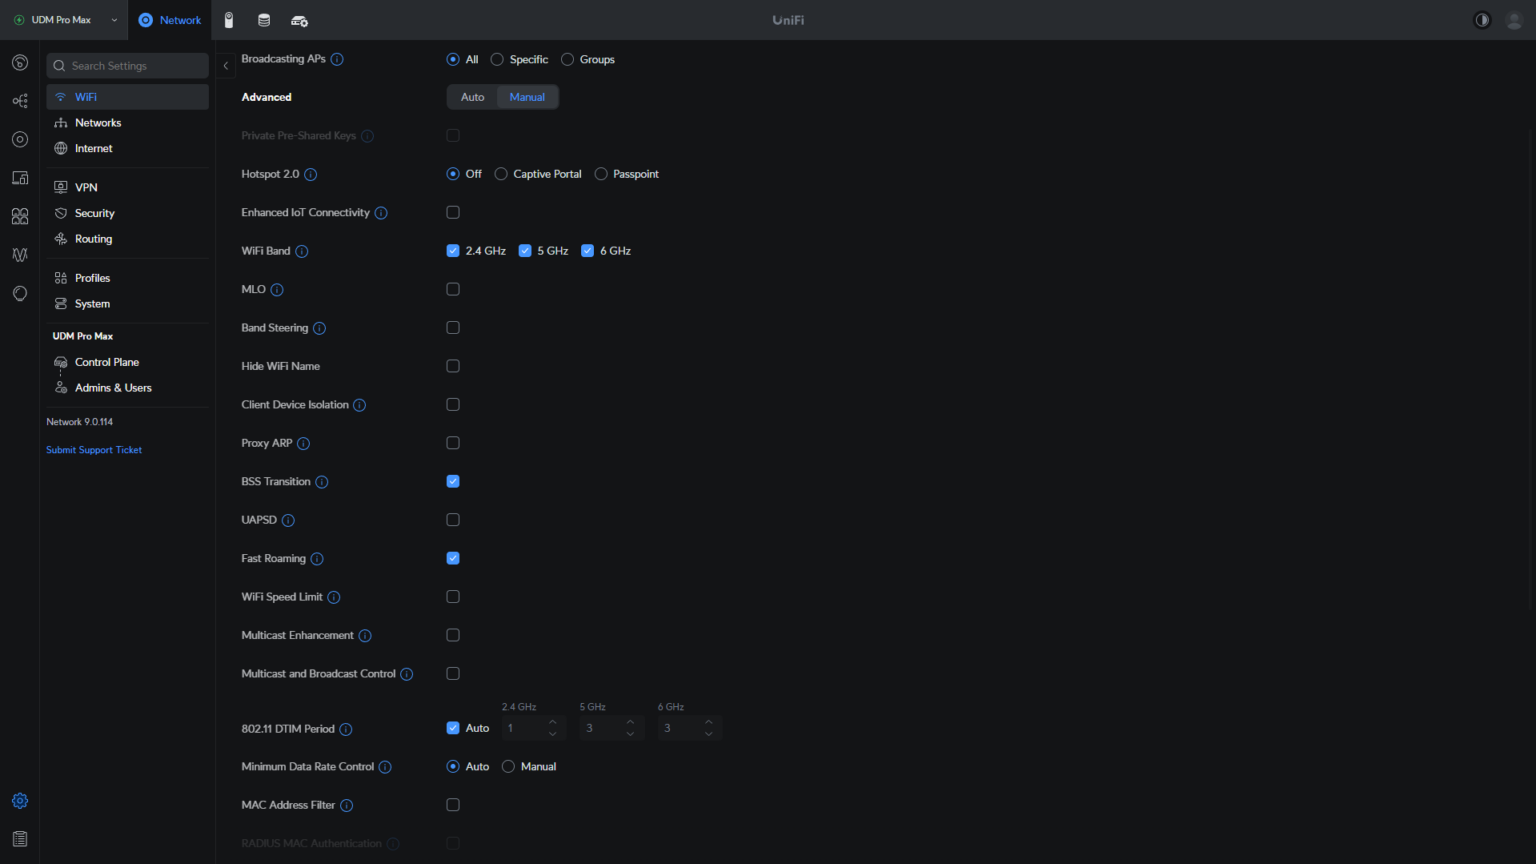
Task: Open the Topology icon in left rail
Action: click(x=20, y=101)
